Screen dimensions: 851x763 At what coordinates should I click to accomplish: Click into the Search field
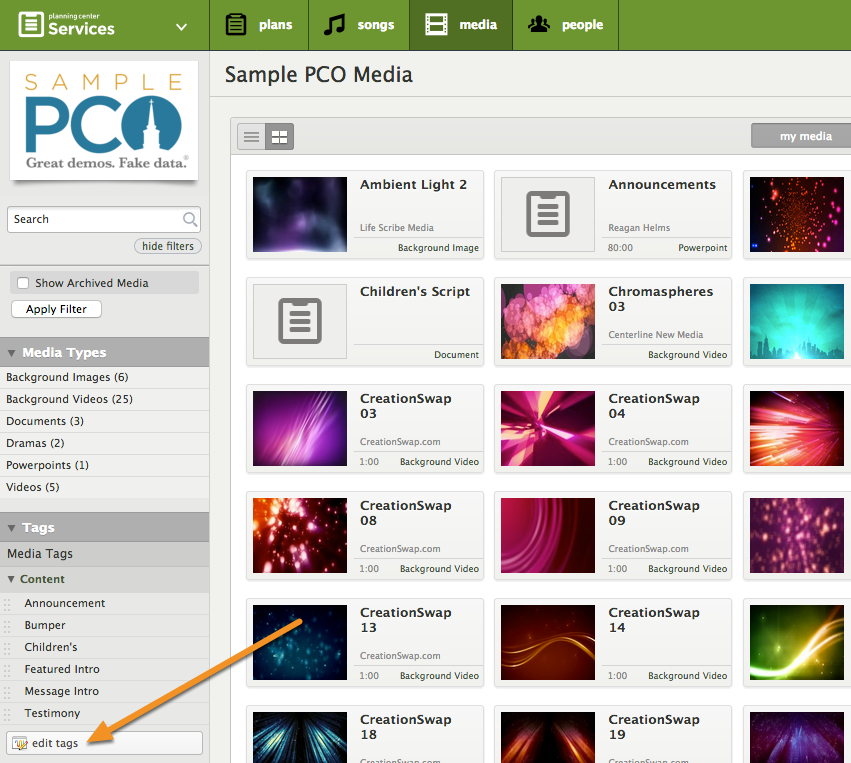point(104,219)
